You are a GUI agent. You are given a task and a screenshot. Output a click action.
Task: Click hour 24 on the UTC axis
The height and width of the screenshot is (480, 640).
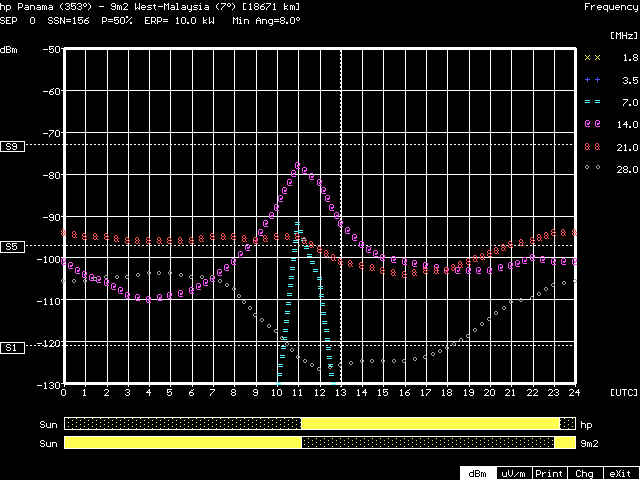[x=574, y=393]
